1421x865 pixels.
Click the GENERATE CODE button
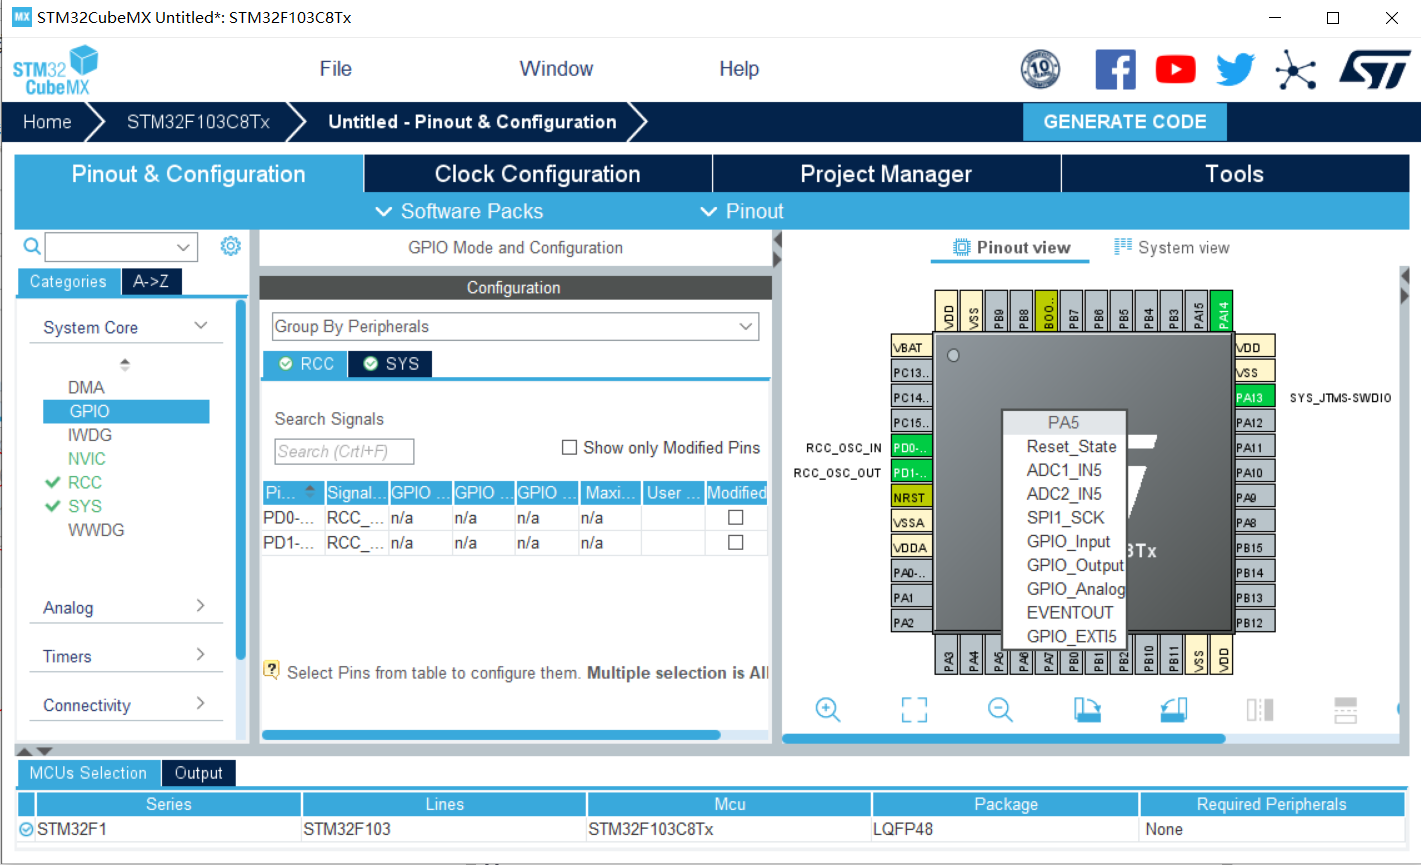coord(1125,122)
